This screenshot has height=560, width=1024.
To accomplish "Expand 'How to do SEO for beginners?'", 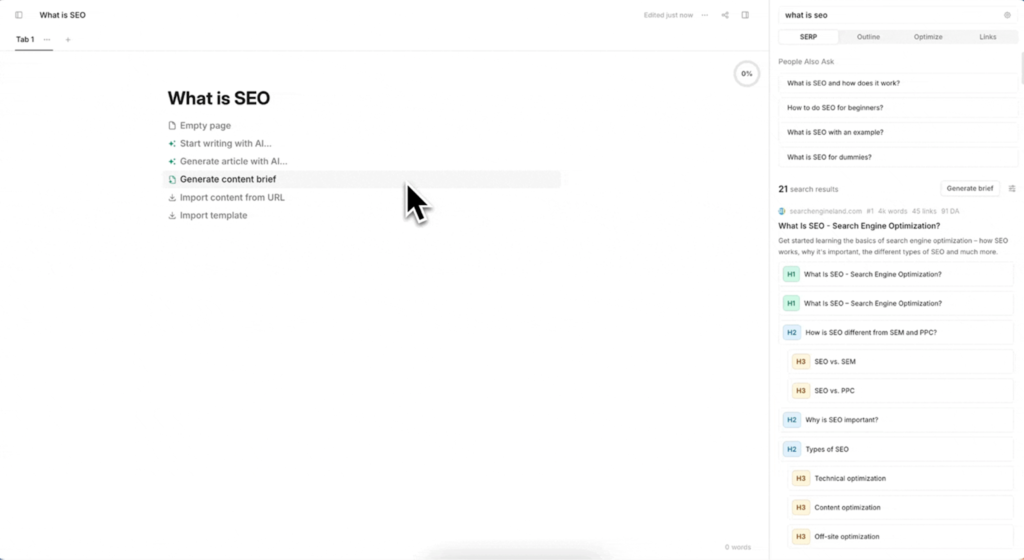I will click(x=897, y=108).
